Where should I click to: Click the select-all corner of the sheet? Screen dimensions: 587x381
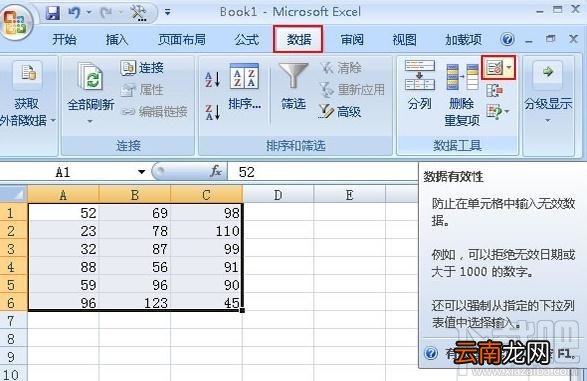13,195
